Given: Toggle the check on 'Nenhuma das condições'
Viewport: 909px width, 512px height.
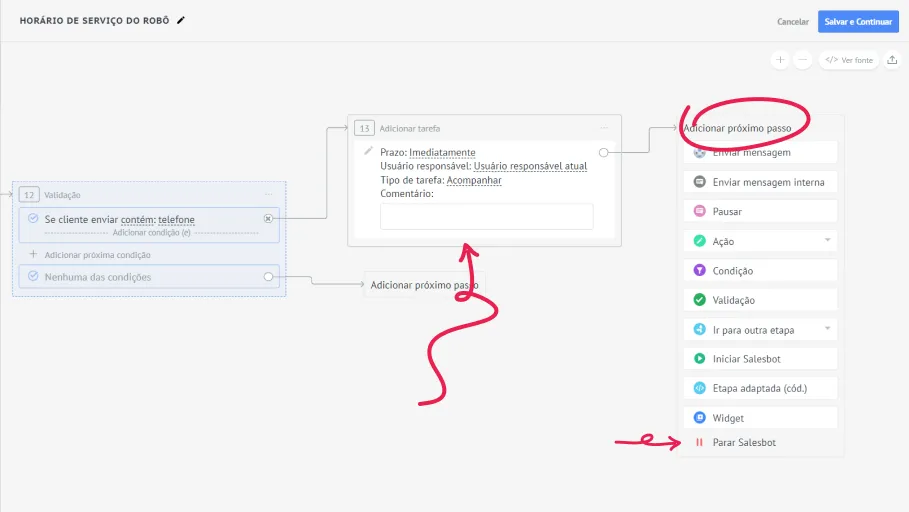Looking at the screenshot, I should point(33,277).
